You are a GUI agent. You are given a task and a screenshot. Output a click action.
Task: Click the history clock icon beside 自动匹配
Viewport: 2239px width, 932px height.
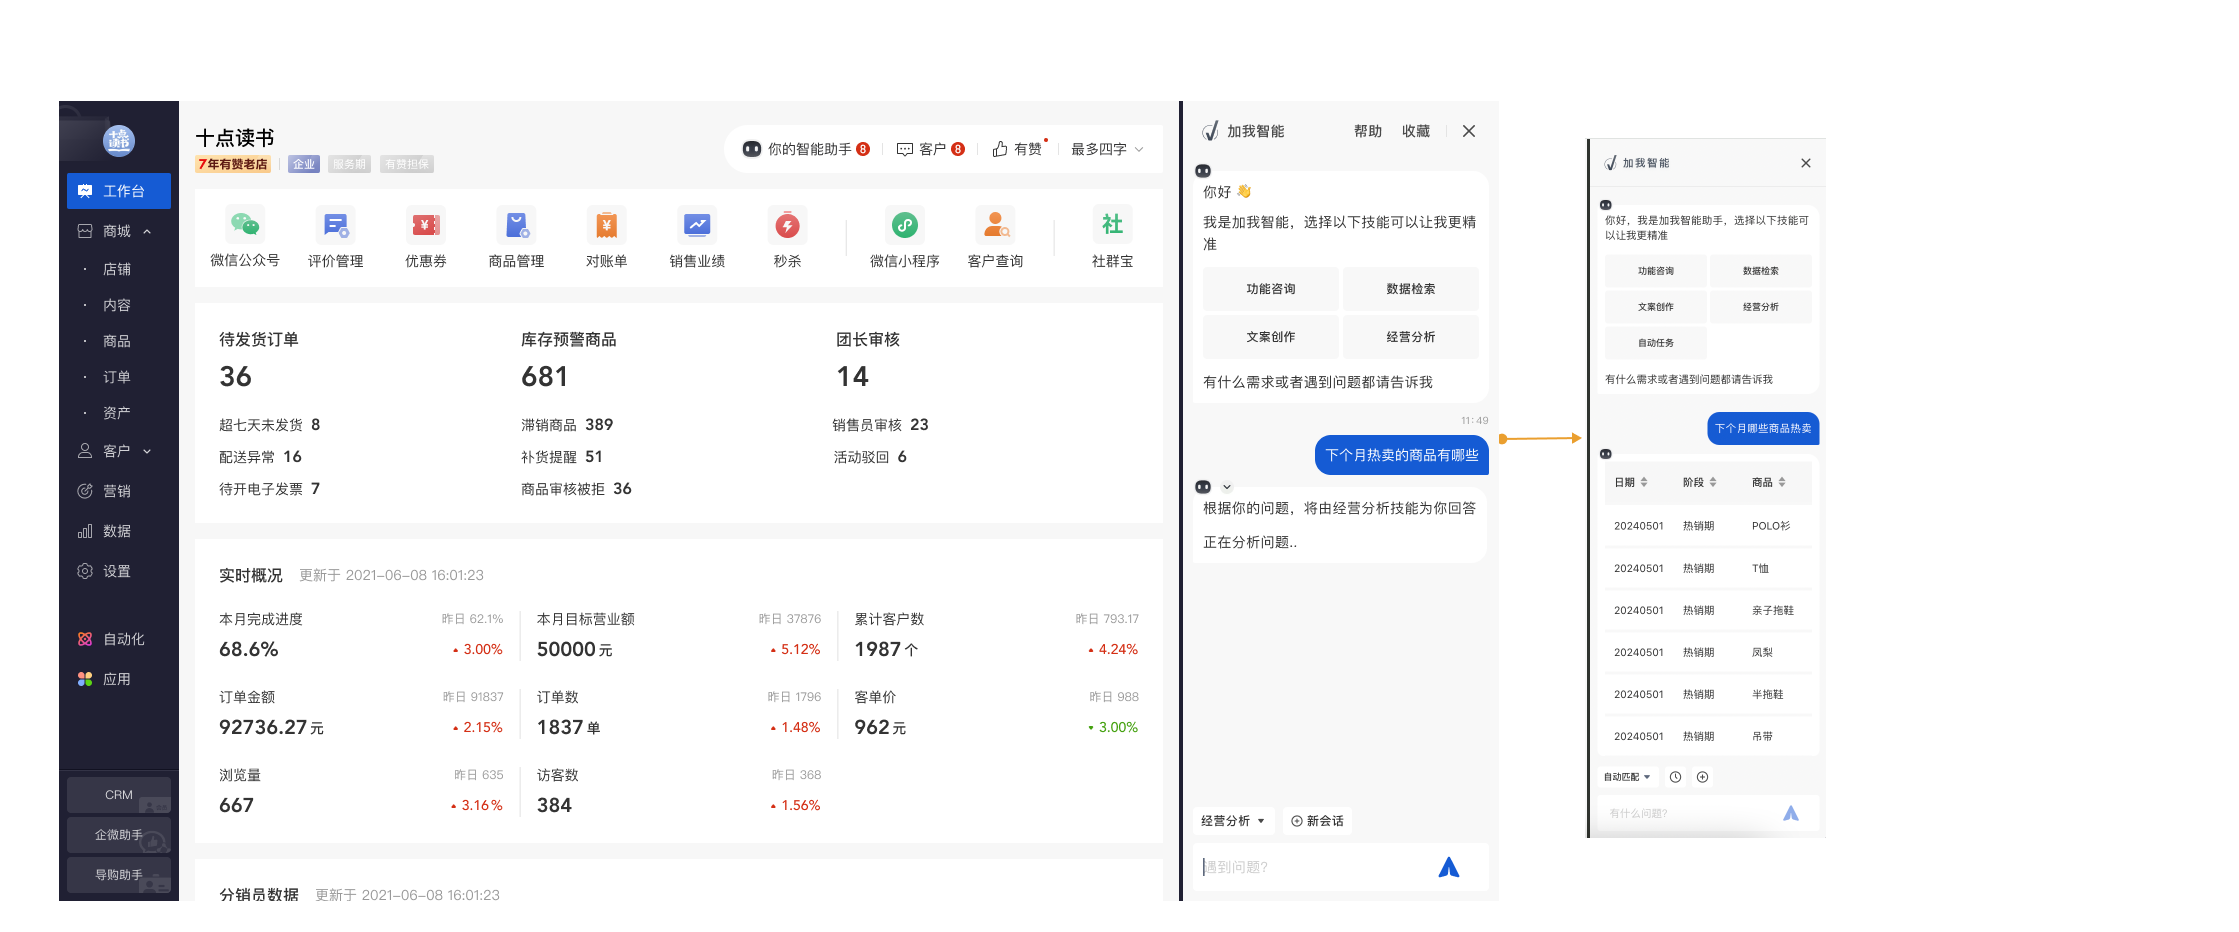point(1675,777)
